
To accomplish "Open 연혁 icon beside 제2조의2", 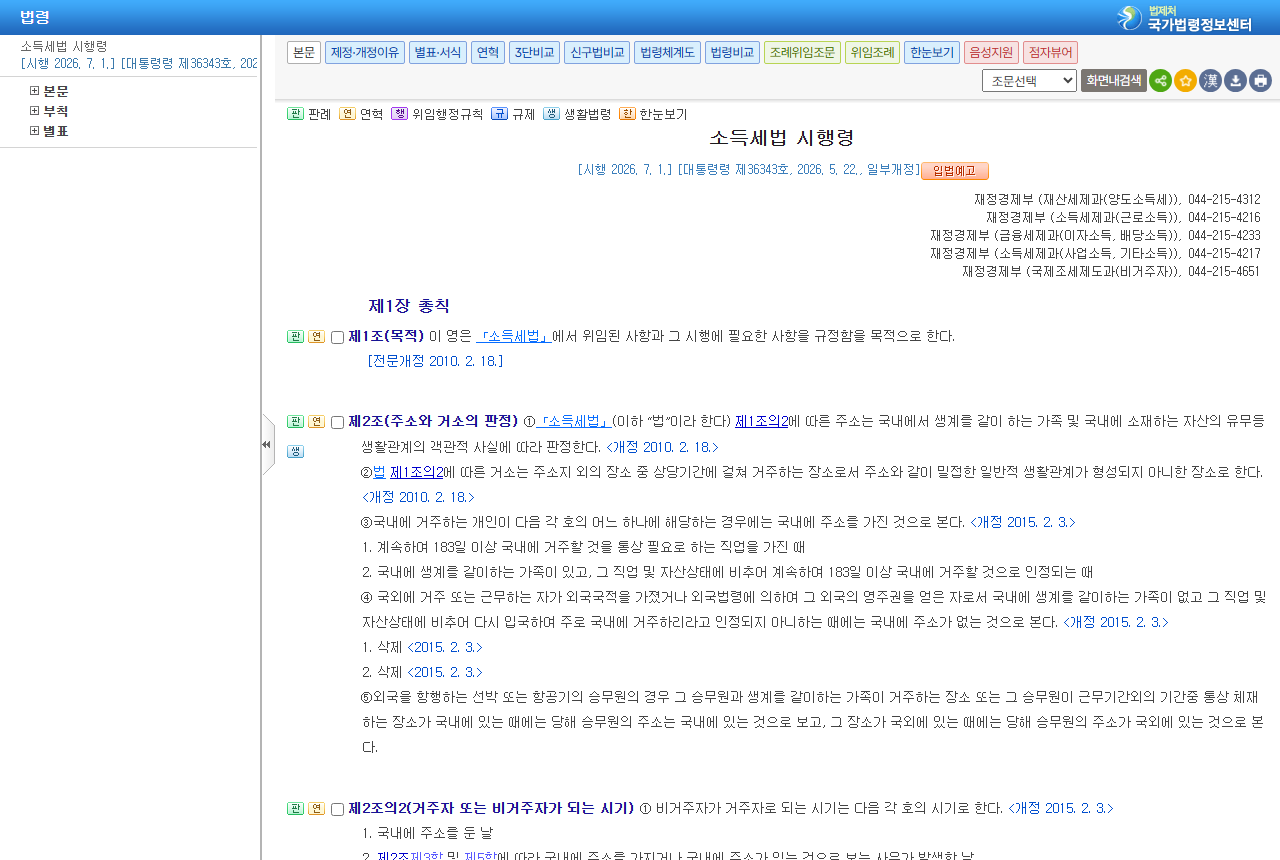I will (x=316, y=809).
